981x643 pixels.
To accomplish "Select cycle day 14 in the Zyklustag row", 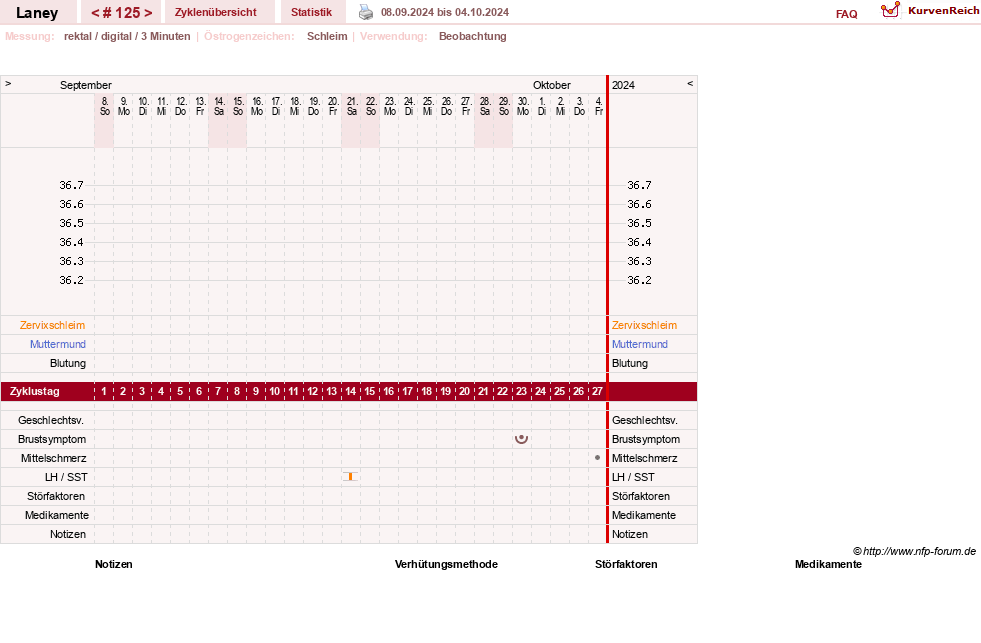I will (350, 391).
